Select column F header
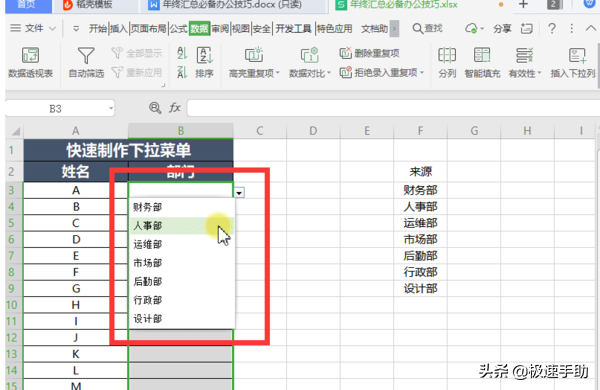 tap(420, 131)
